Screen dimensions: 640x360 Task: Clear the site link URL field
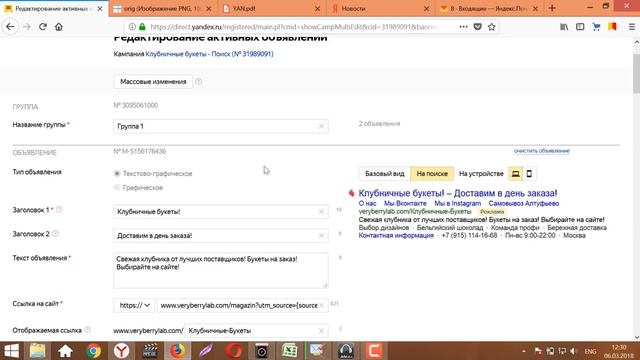tap(322, 305)
